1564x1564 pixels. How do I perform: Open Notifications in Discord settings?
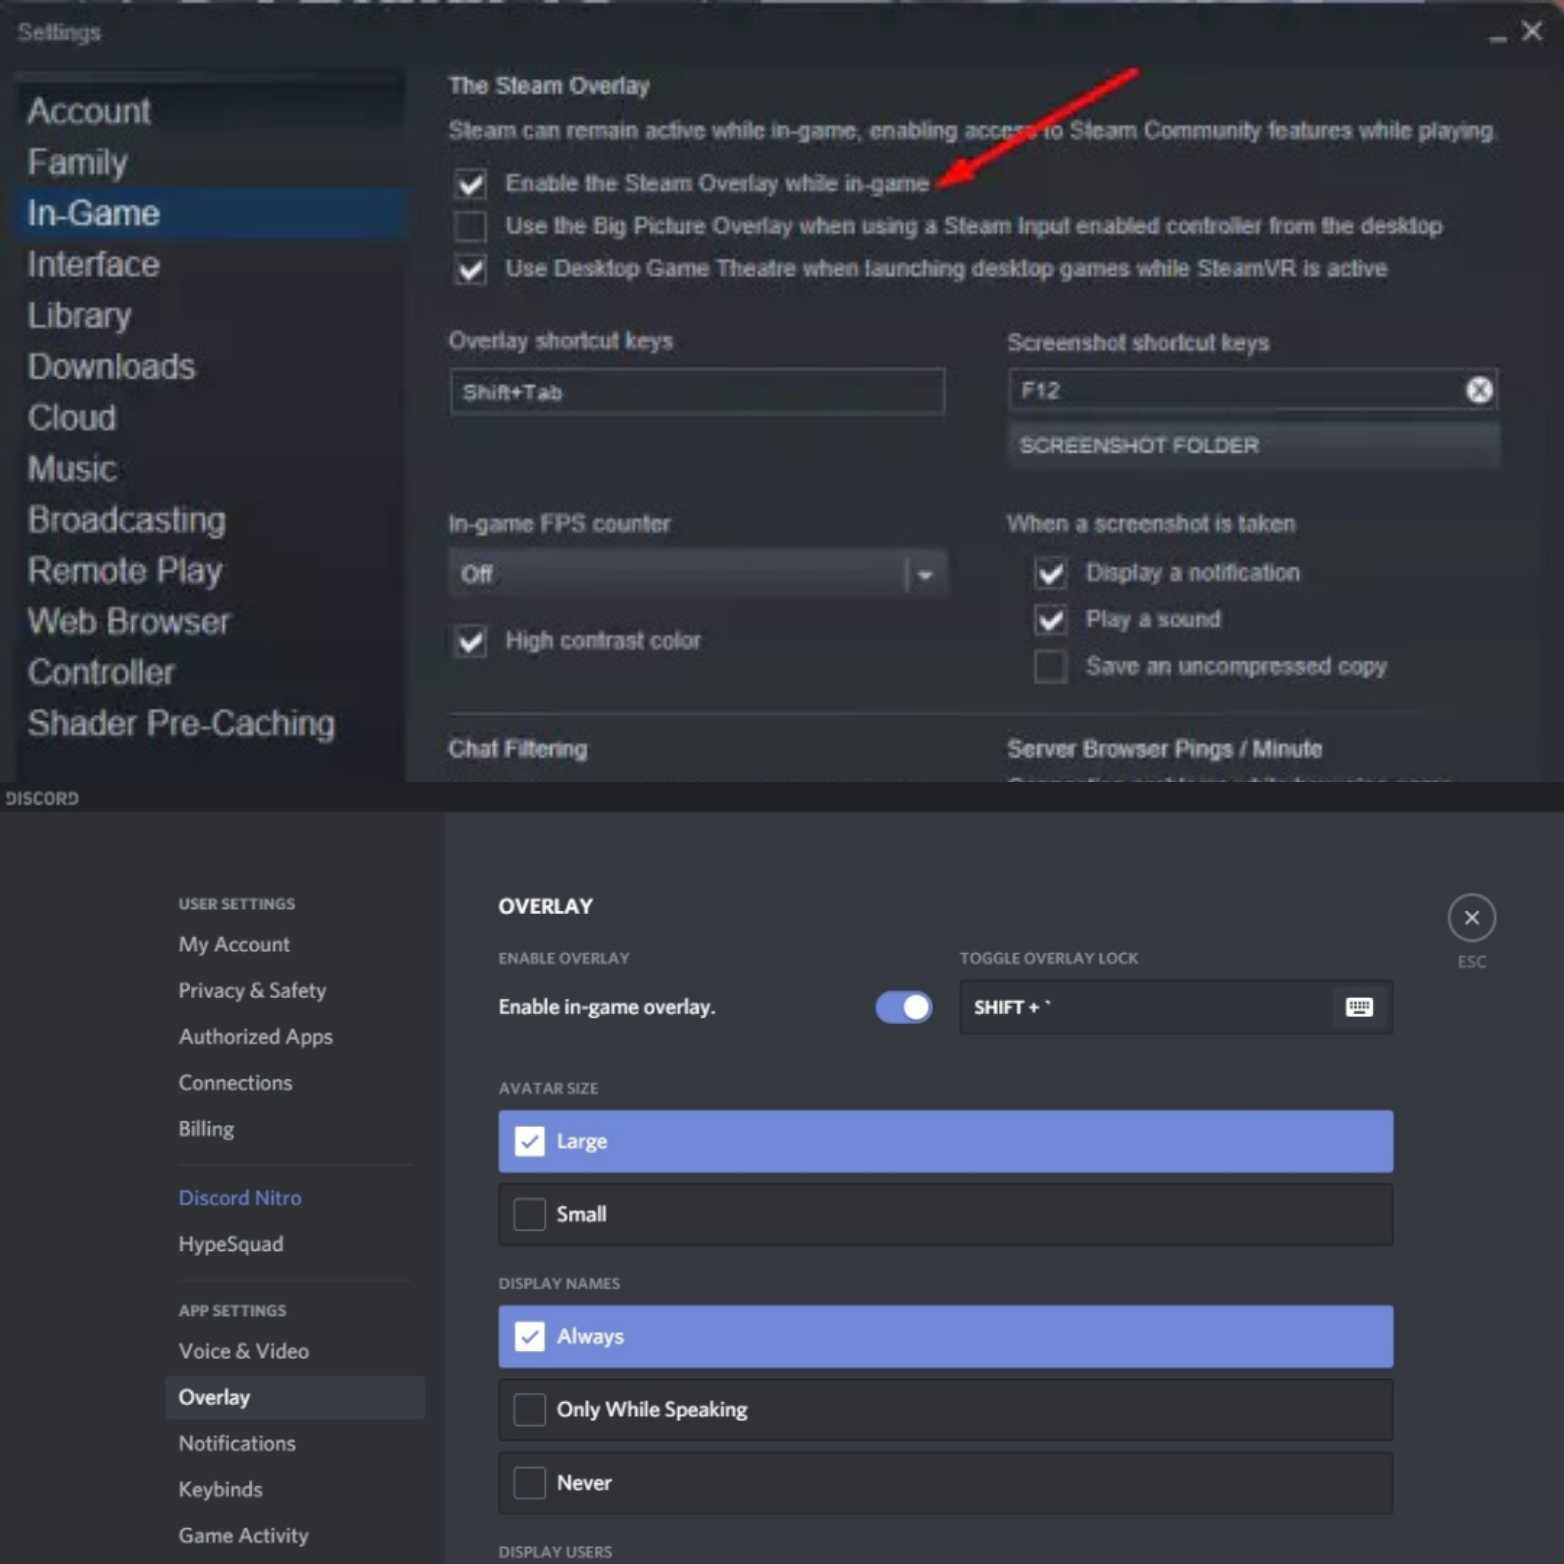pos(237,1443)
